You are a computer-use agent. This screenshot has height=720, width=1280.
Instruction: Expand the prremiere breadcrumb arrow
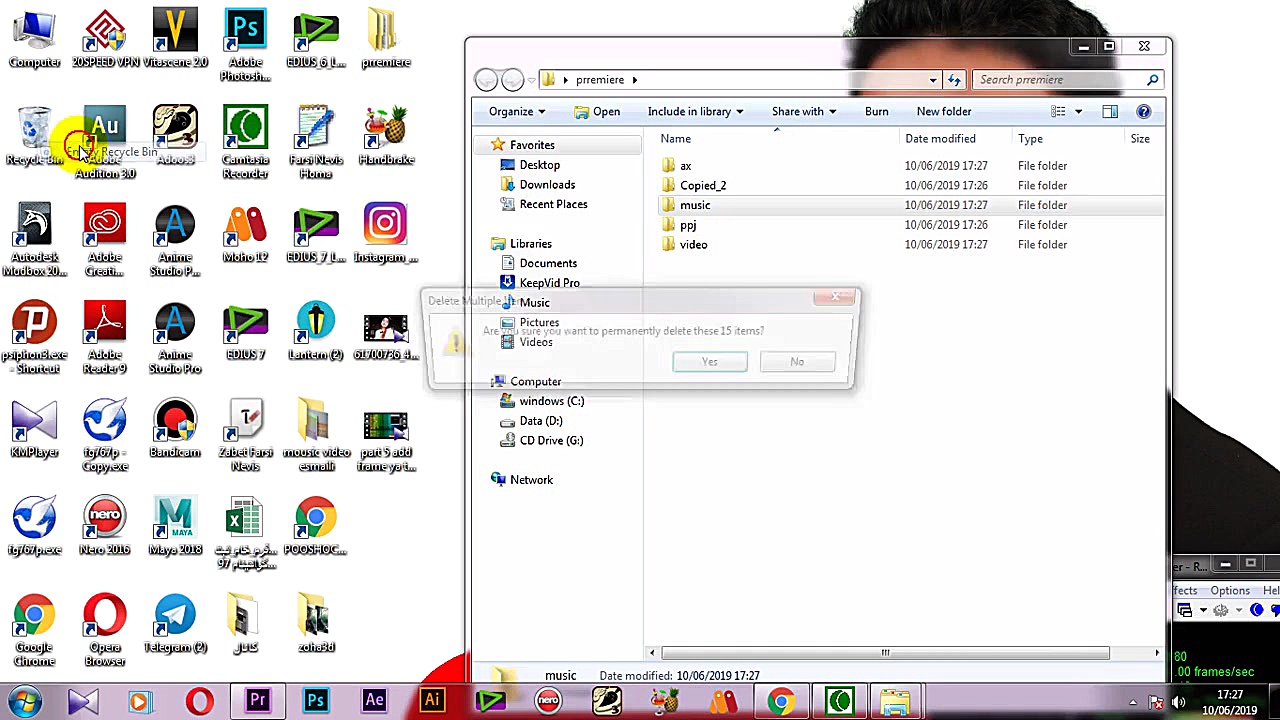pos(634,80)
